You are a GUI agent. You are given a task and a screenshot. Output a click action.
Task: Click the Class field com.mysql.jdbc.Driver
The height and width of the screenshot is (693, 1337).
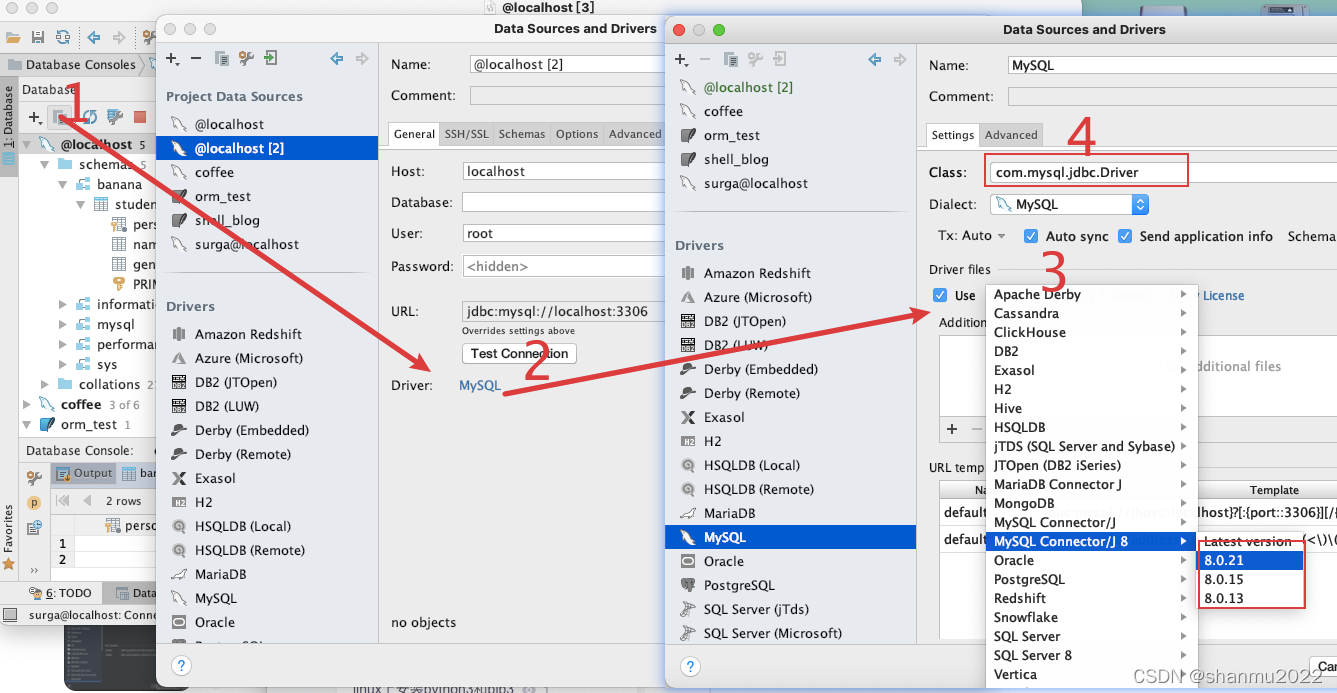pos(1163,172)
